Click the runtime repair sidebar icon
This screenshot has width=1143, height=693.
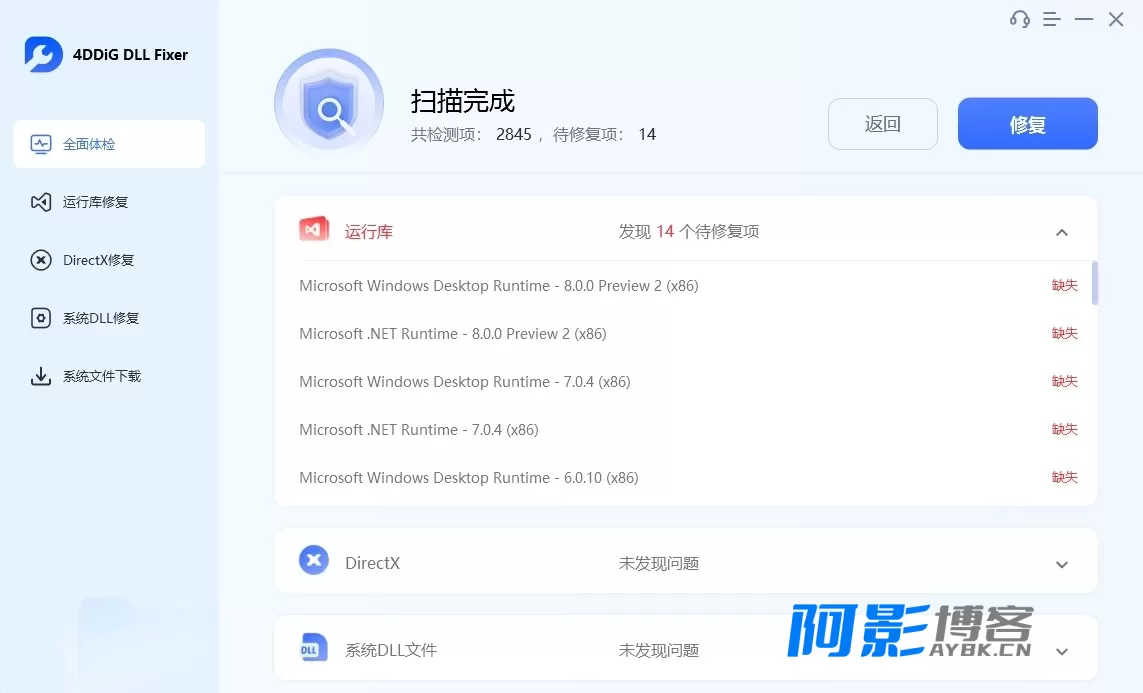point(41,202)
